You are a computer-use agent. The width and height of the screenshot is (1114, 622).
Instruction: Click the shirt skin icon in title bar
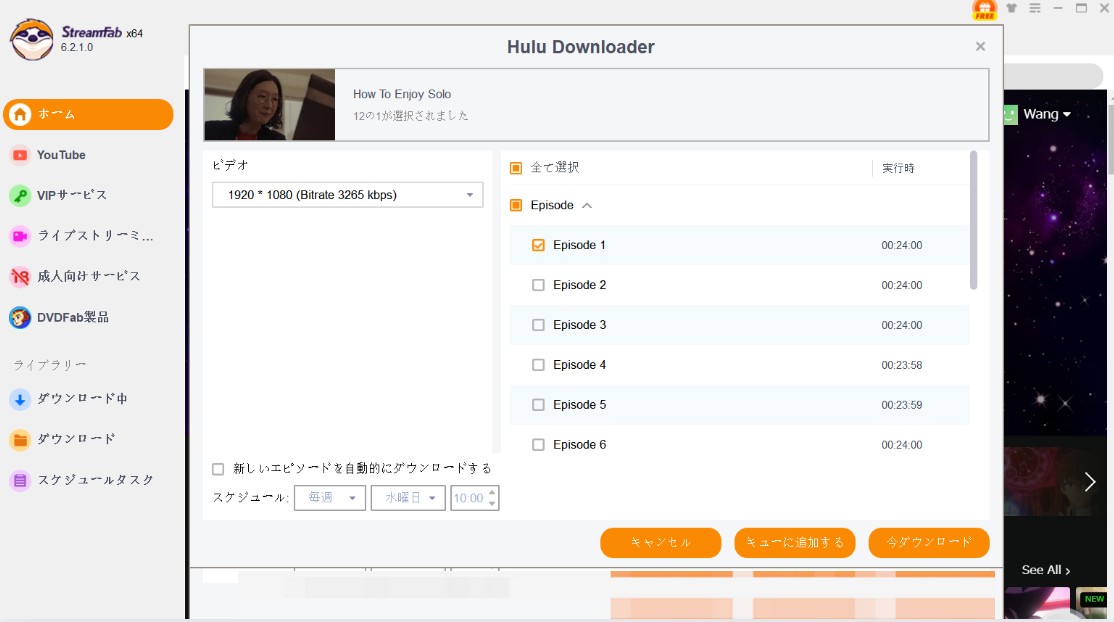click(x=1012, y=8)
